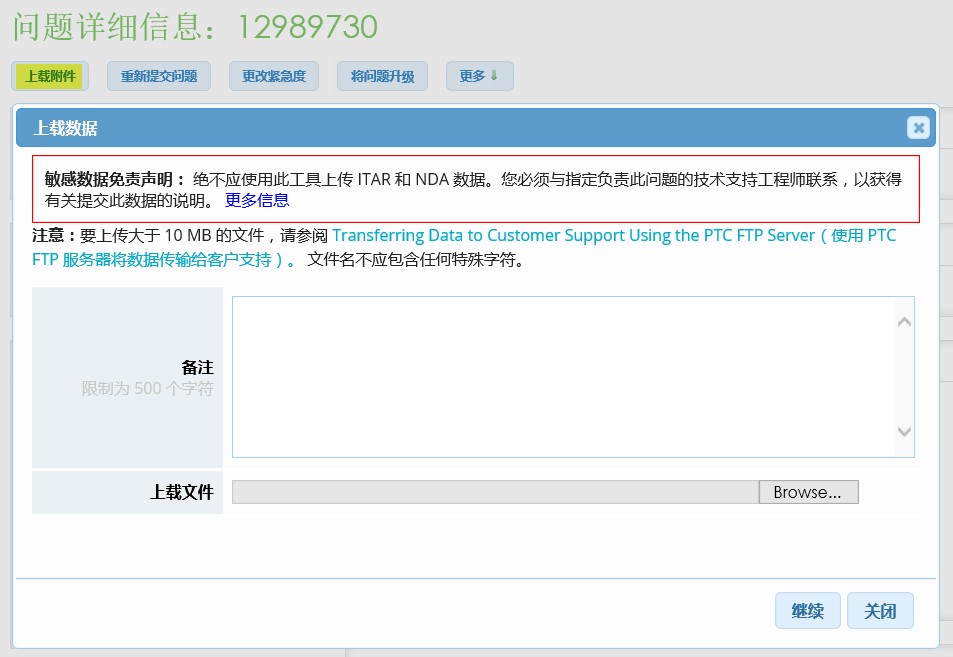This screenshot has width=953, height=657.
Task: Click 关闭 to cancel the upload
Action: click(x=880, y=610)
